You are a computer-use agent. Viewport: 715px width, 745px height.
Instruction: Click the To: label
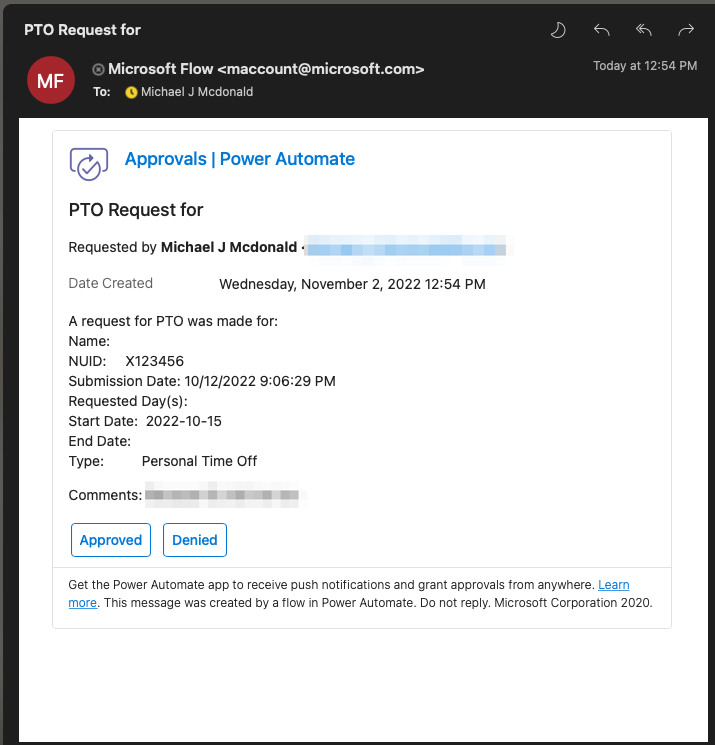[102, 92]
